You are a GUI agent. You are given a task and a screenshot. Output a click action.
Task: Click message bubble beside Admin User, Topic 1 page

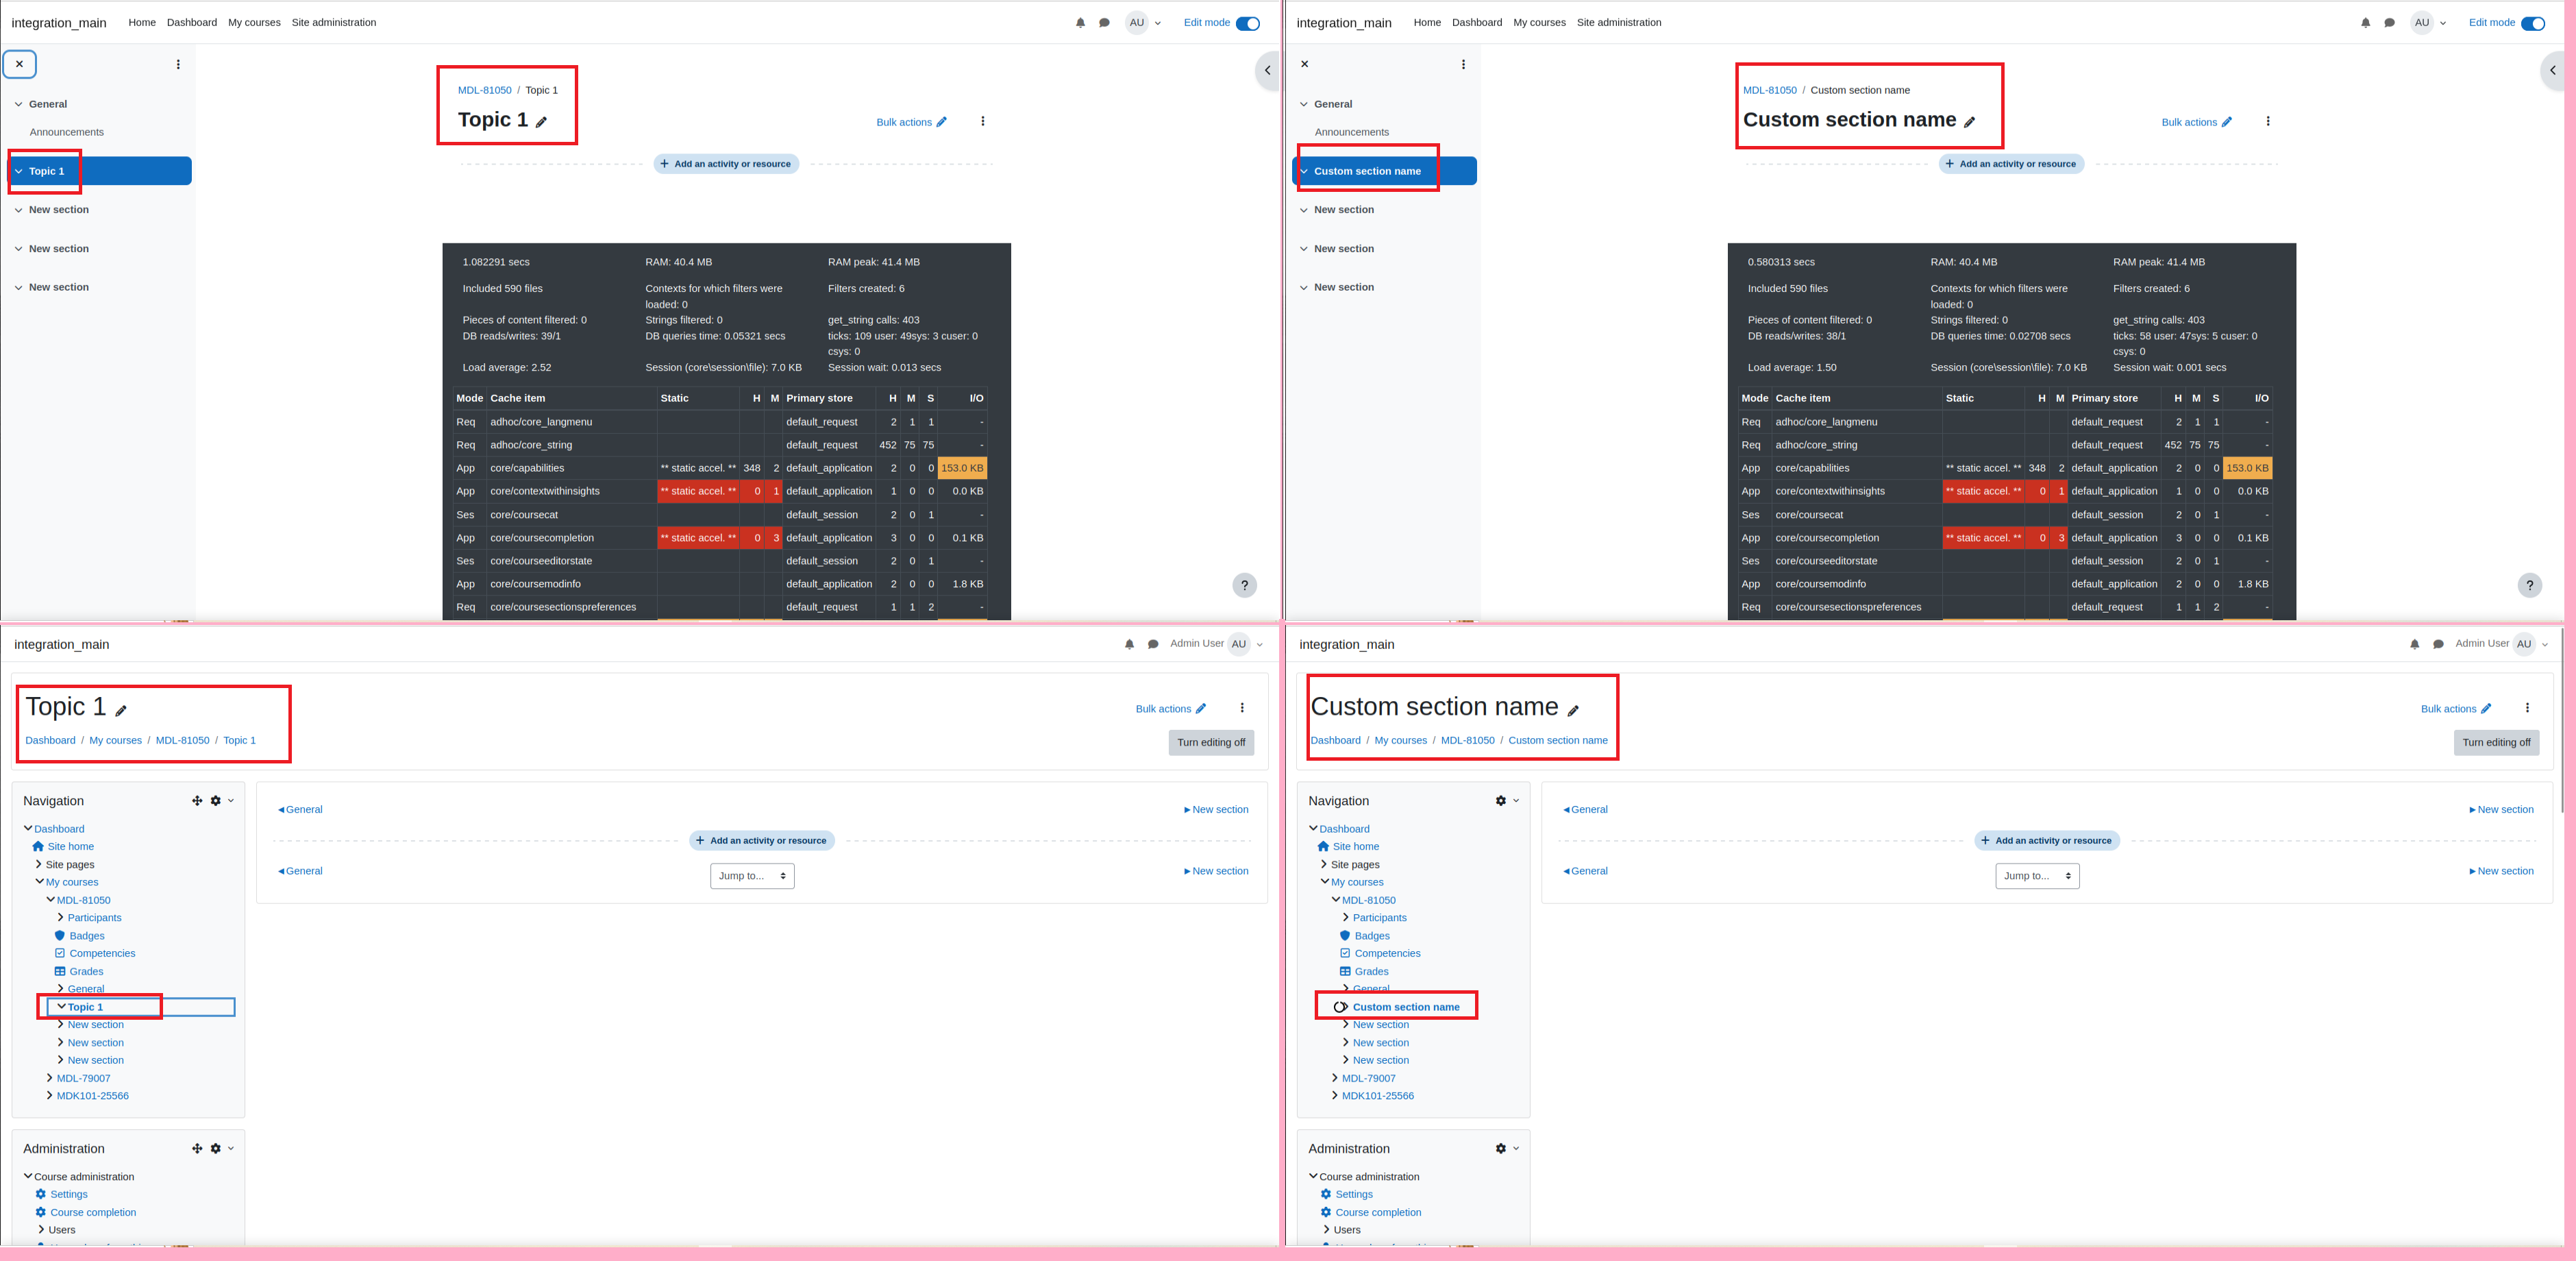point(1153,645)
